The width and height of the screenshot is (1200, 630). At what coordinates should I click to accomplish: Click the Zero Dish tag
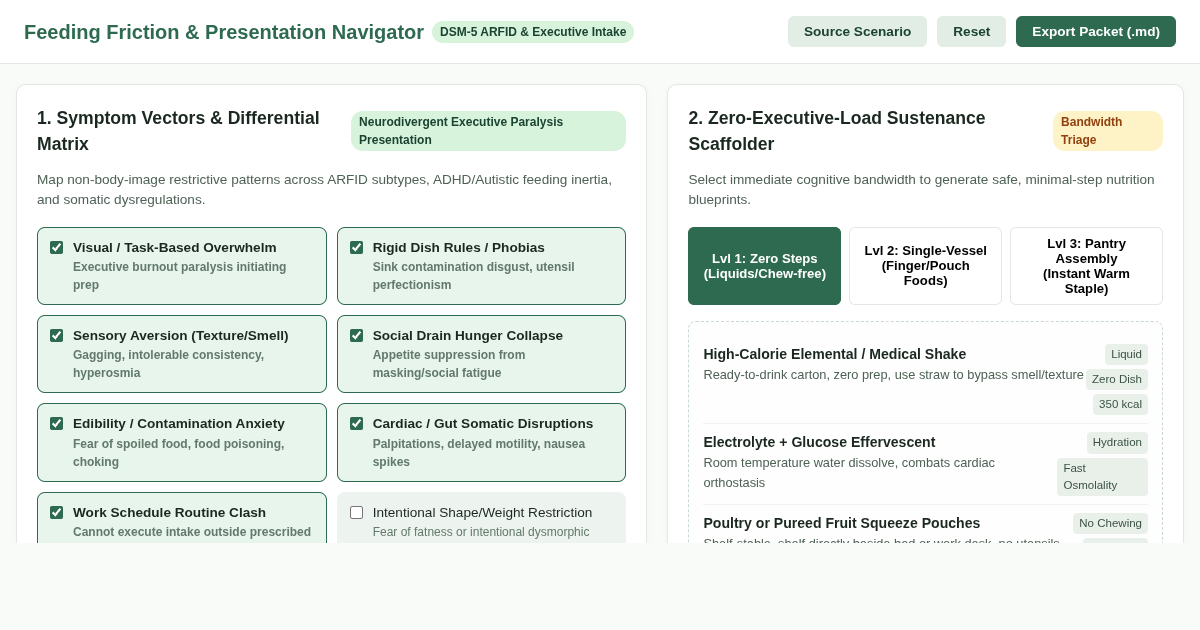[1117, 379]
